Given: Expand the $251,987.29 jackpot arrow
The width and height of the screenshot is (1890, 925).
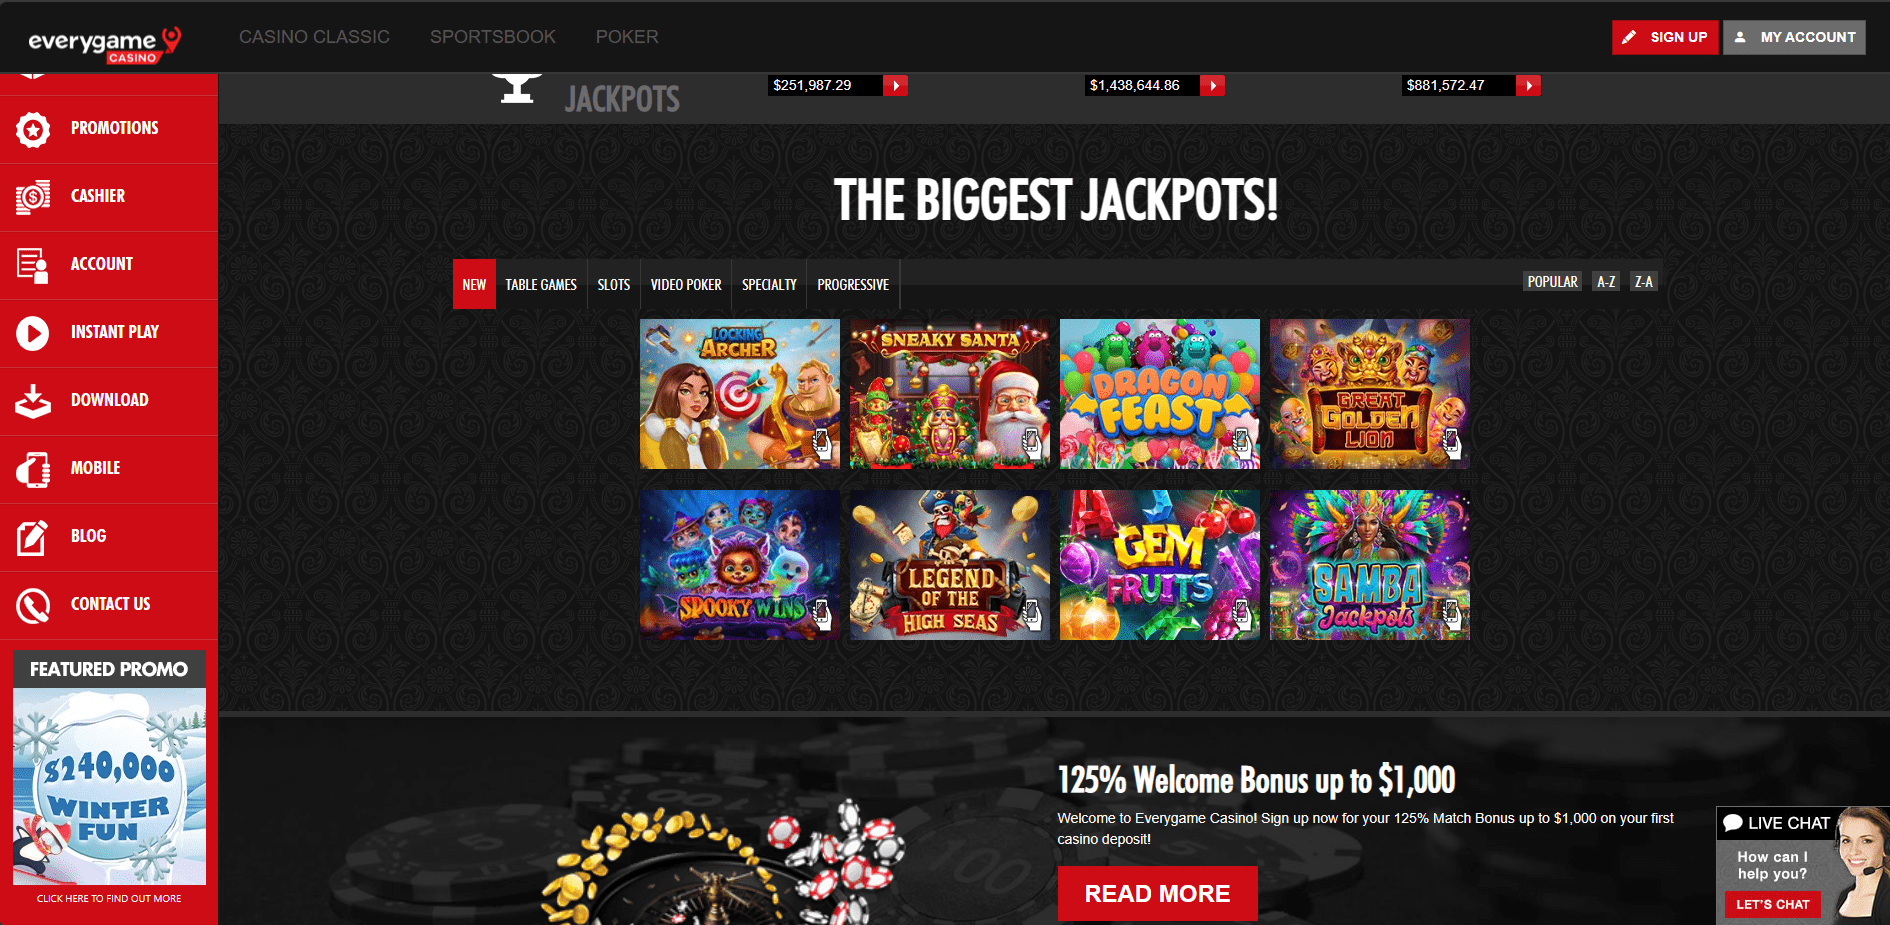Looking at the screenshot, I should click(x=896, y=86).
